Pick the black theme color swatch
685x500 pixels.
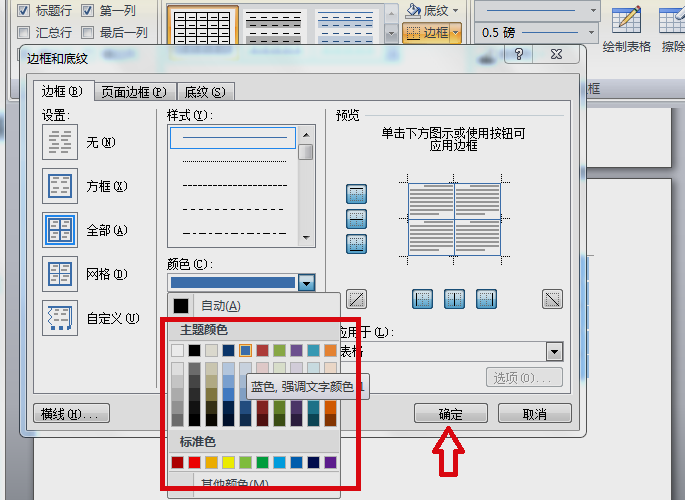point(194,350)
